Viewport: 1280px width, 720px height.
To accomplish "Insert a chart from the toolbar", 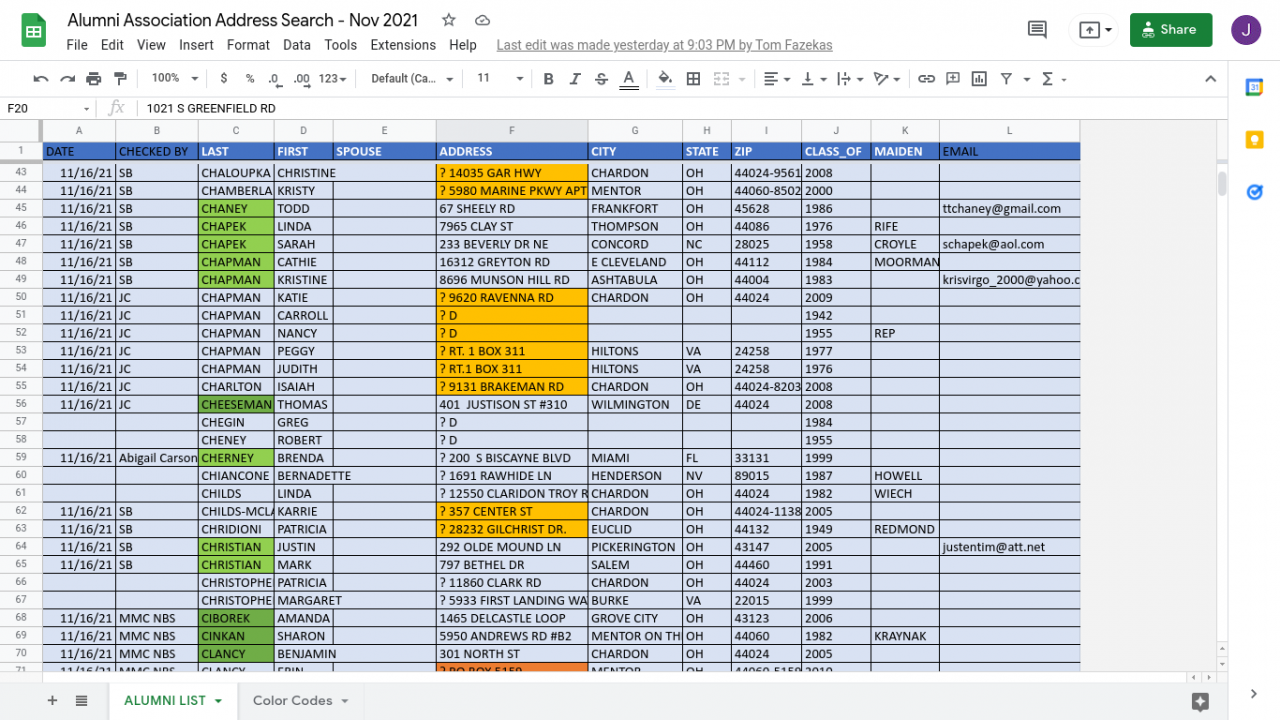I will 979,79.
